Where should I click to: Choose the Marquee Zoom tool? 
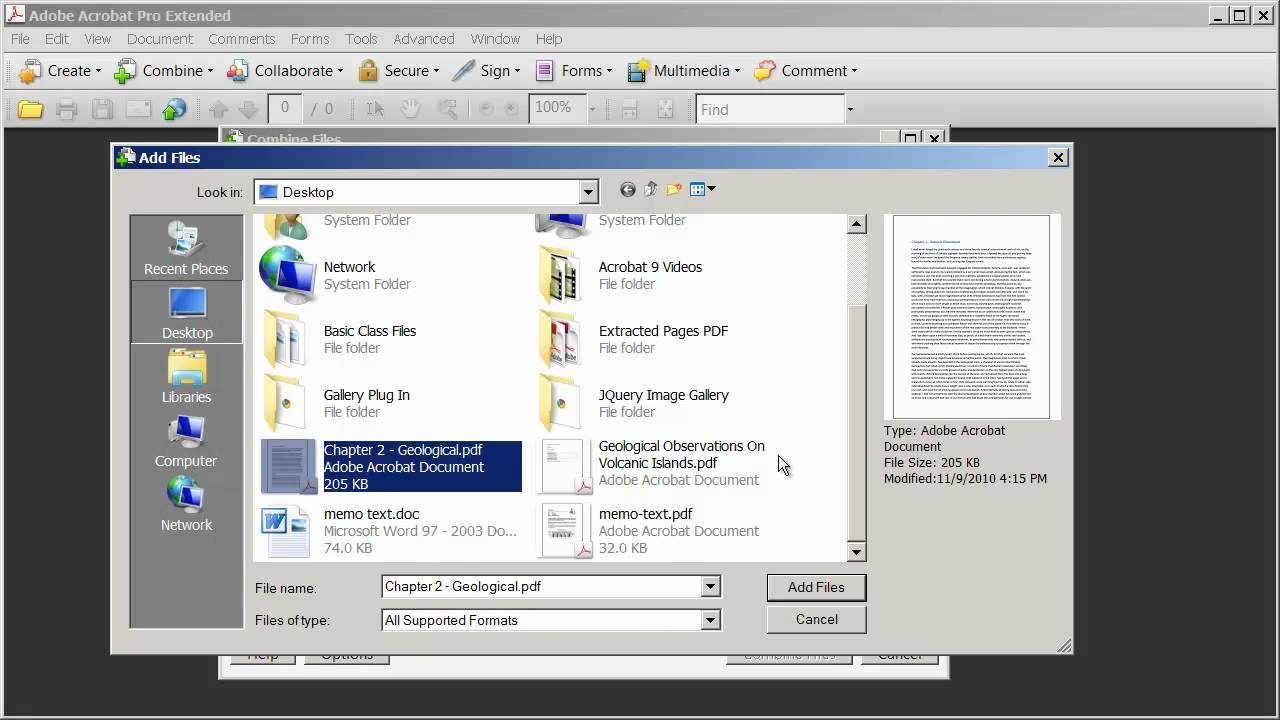pos(447,109)
